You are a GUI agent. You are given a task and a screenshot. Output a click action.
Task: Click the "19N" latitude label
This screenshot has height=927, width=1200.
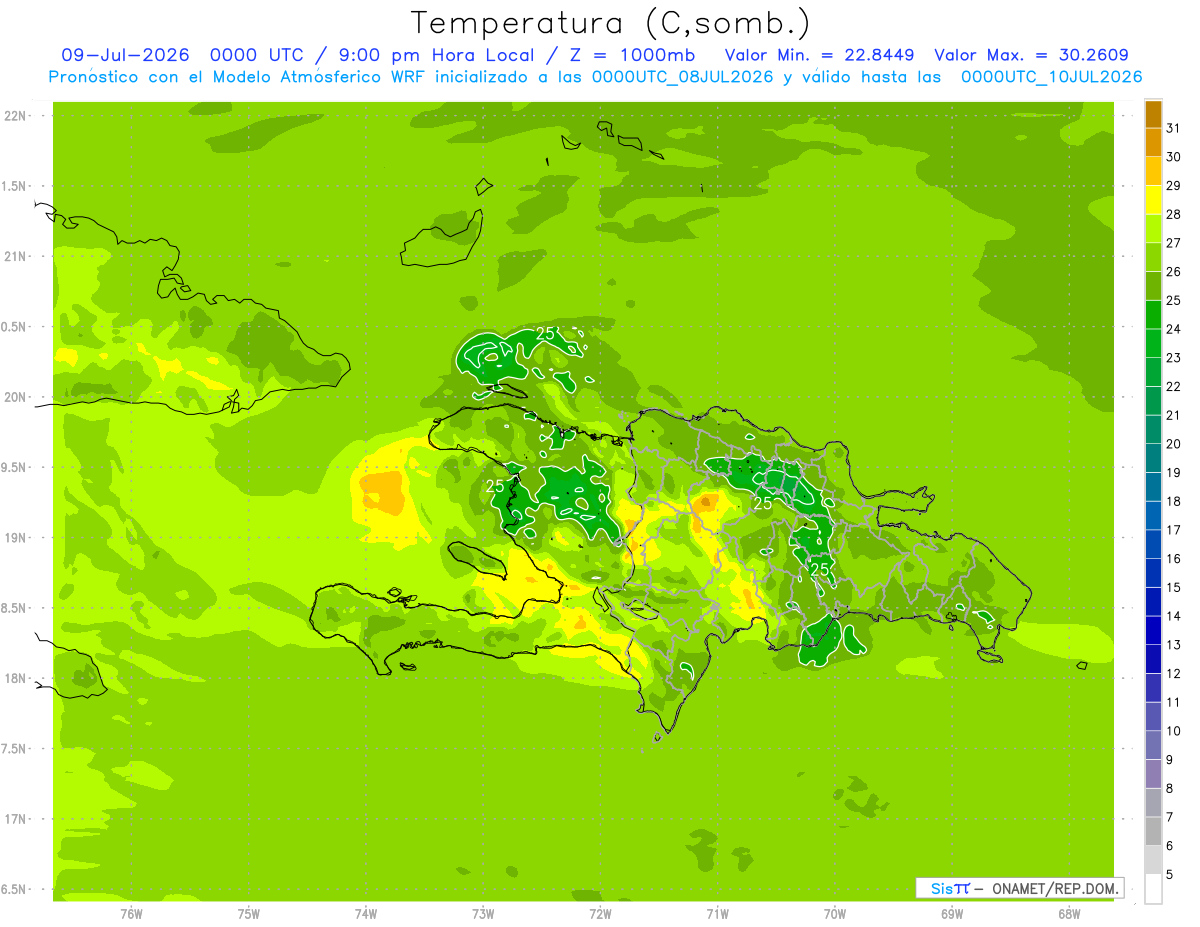pos(16,538)
